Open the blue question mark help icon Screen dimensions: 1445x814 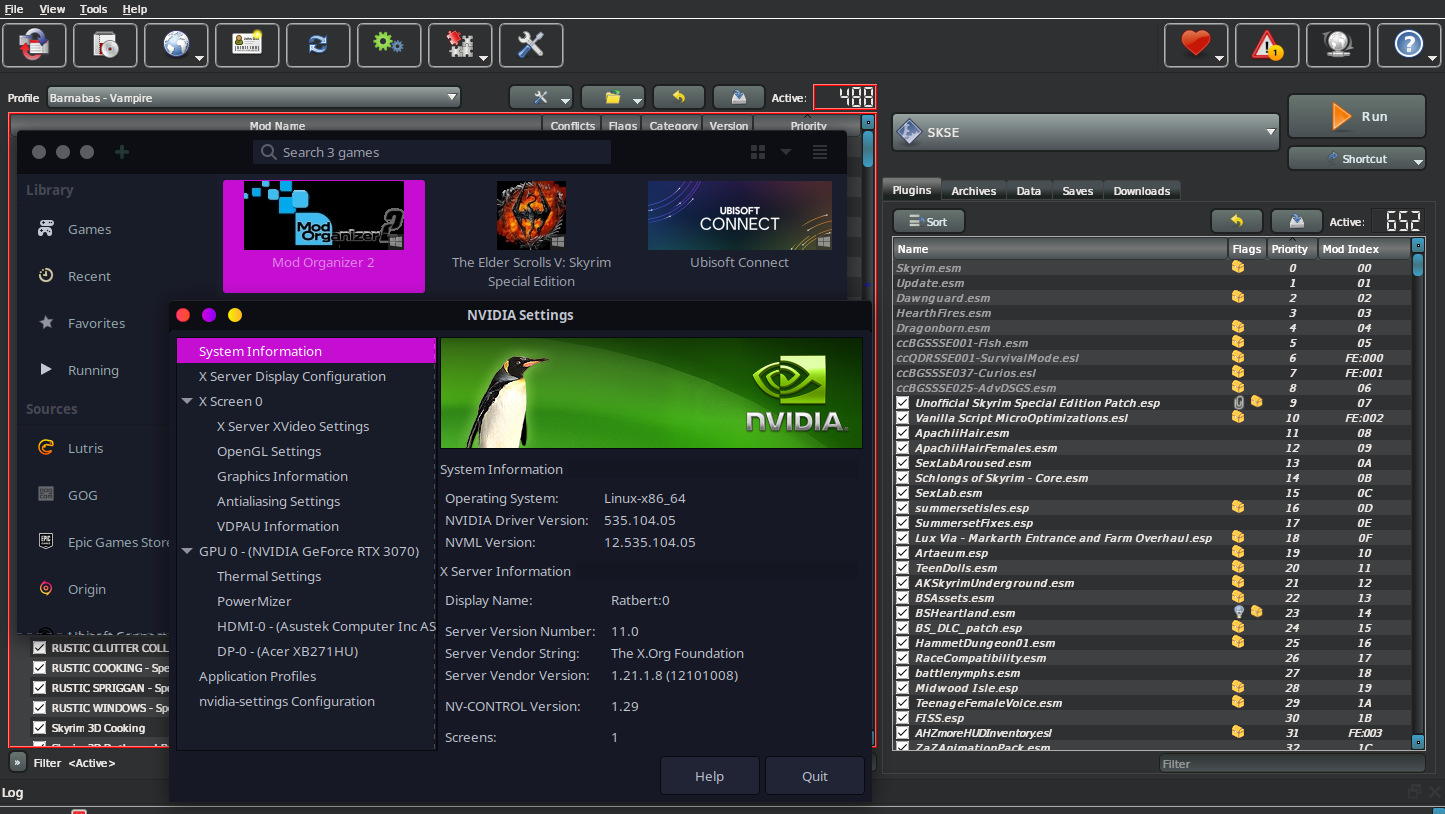pos(1409,45)
